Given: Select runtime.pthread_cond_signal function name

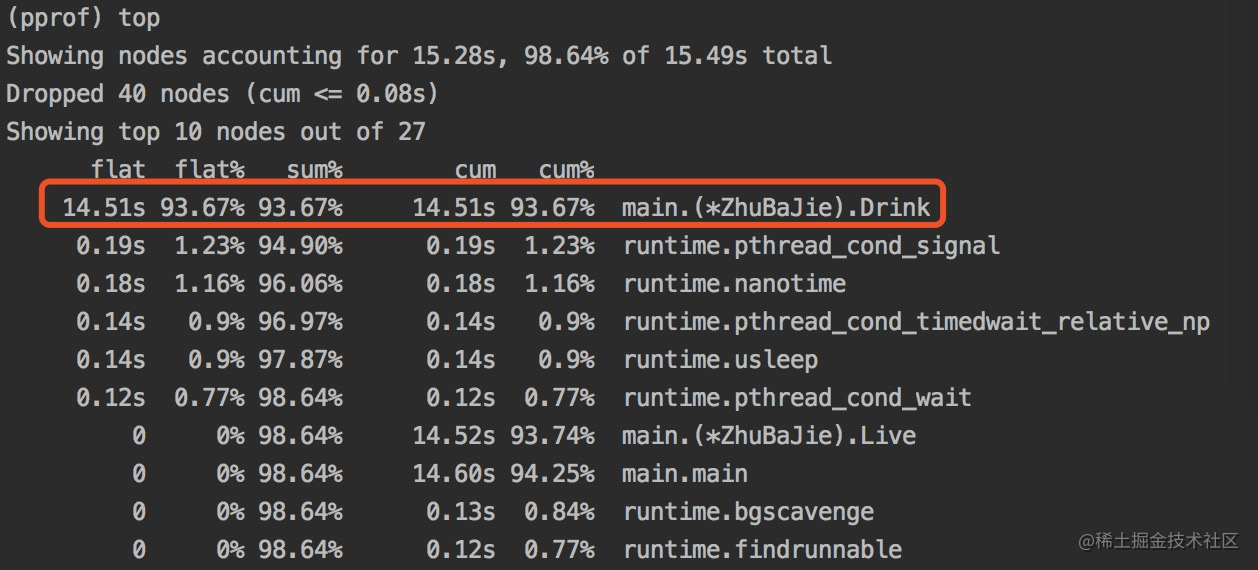Looking at the screenshot, I should pos(811,246).
